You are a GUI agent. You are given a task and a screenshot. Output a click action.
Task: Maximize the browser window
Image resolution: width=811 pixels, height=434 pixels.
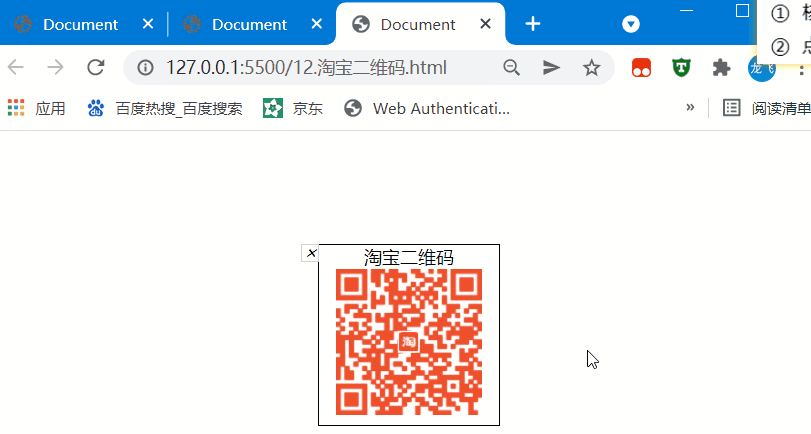(x=742, y=10)
